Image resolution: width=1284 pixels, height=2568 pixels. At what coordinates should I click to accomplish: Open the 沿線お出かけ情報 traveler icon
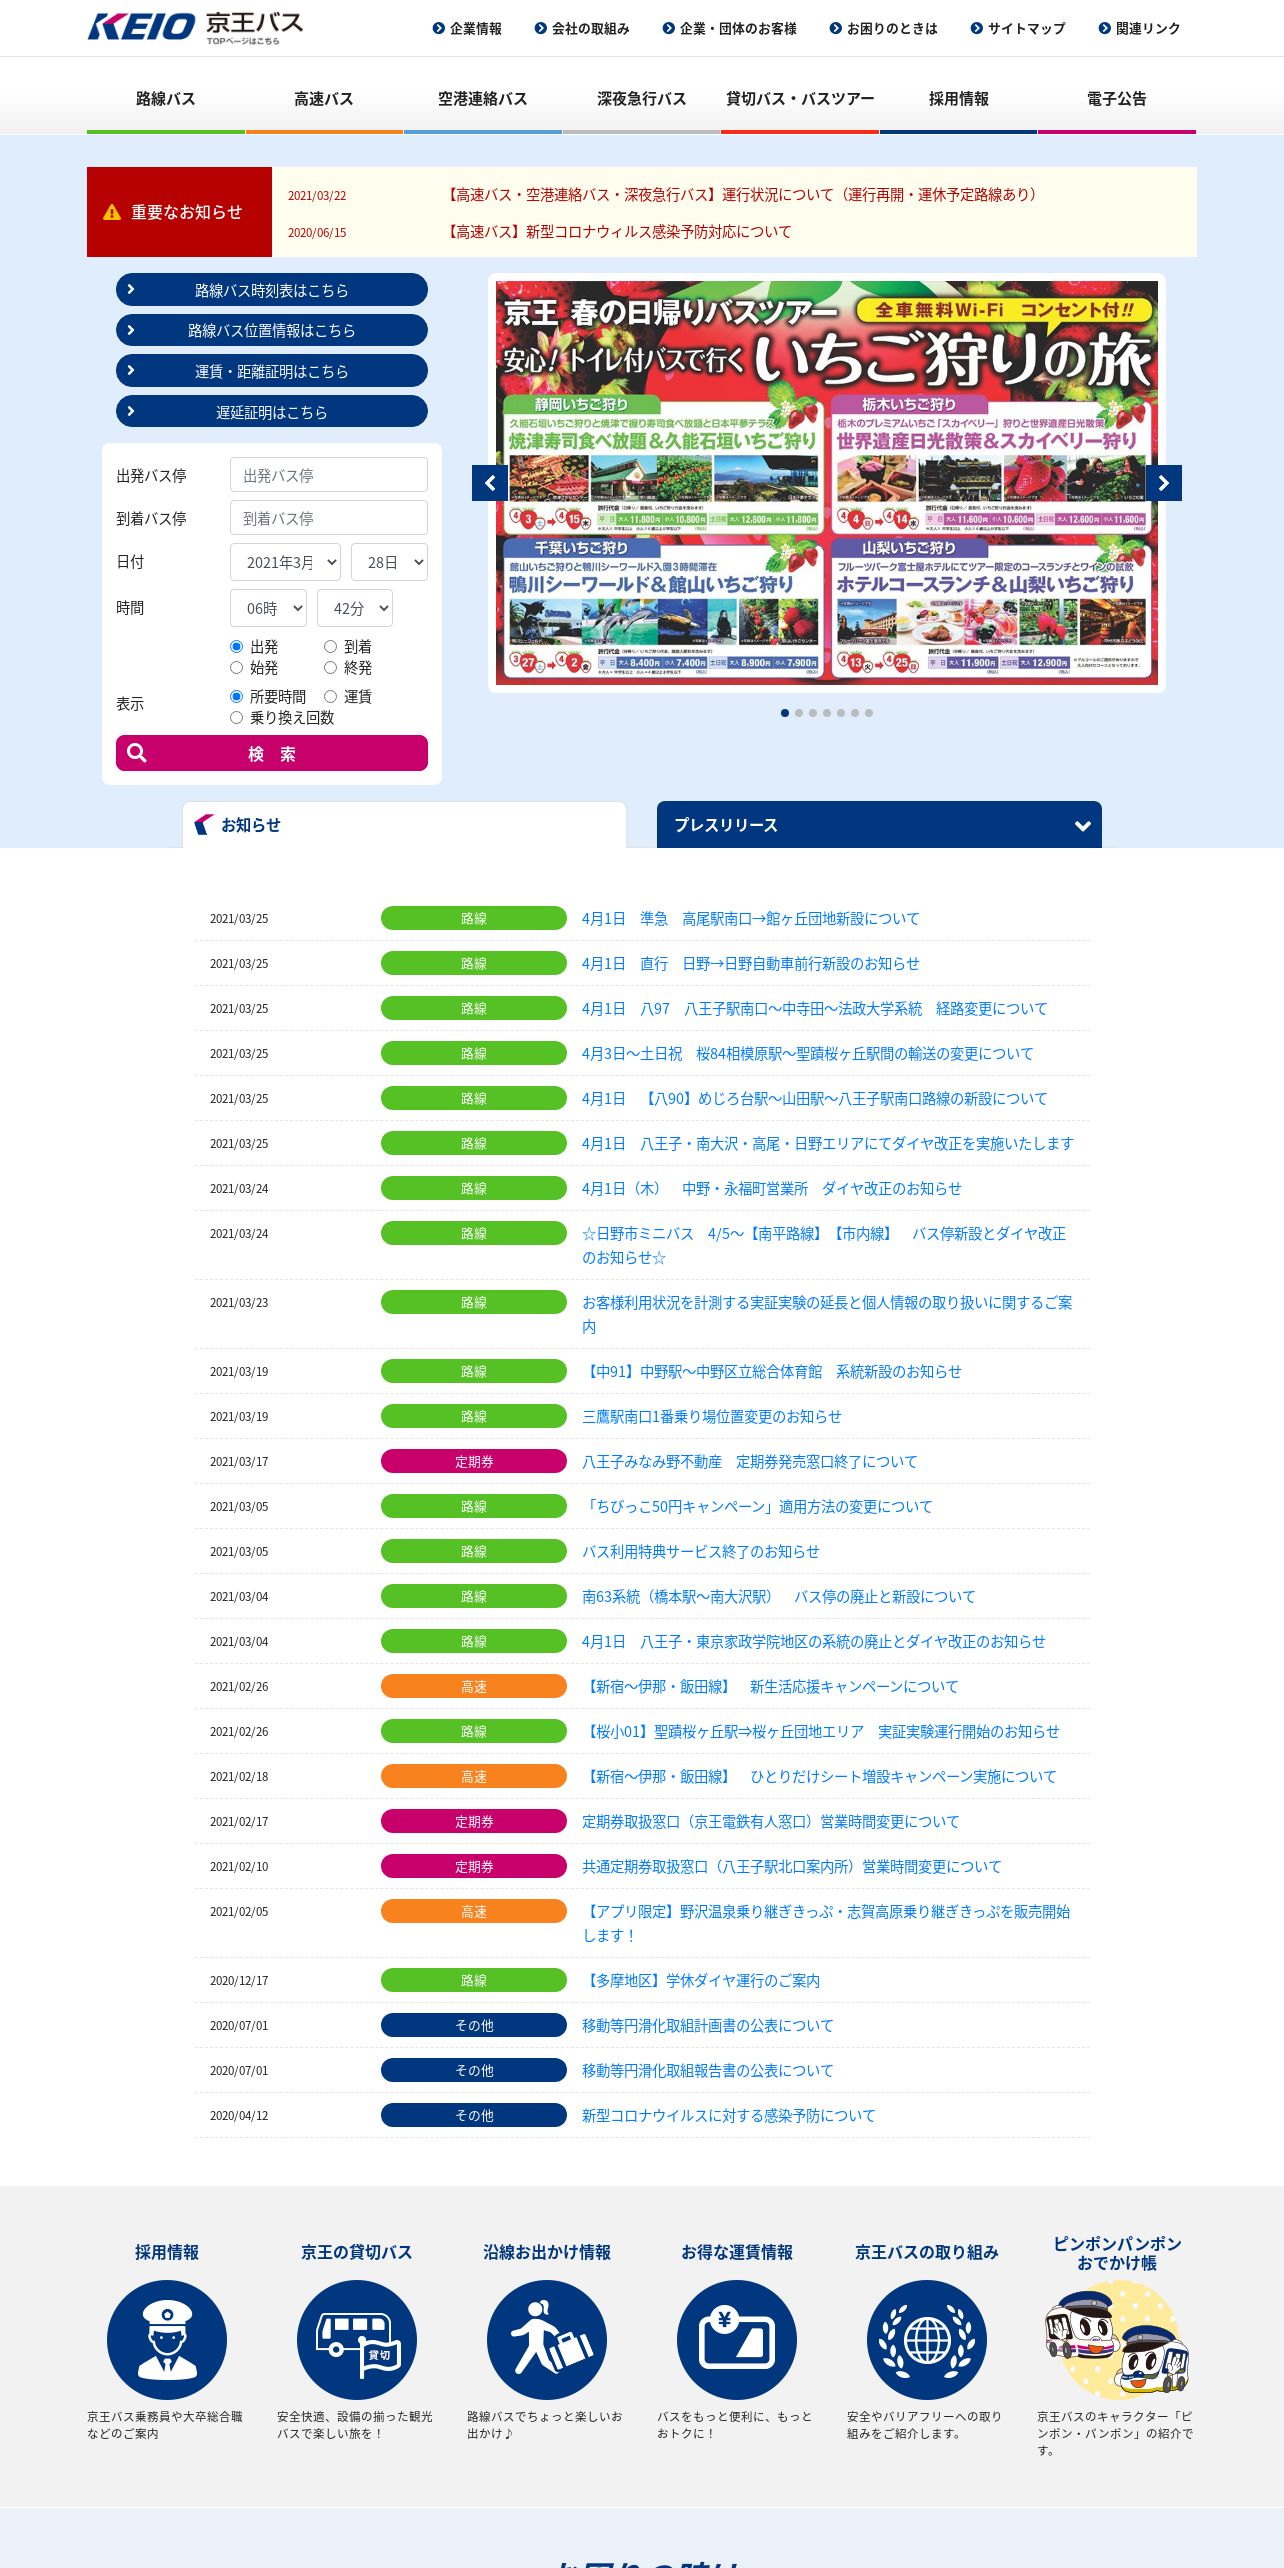547,2339
